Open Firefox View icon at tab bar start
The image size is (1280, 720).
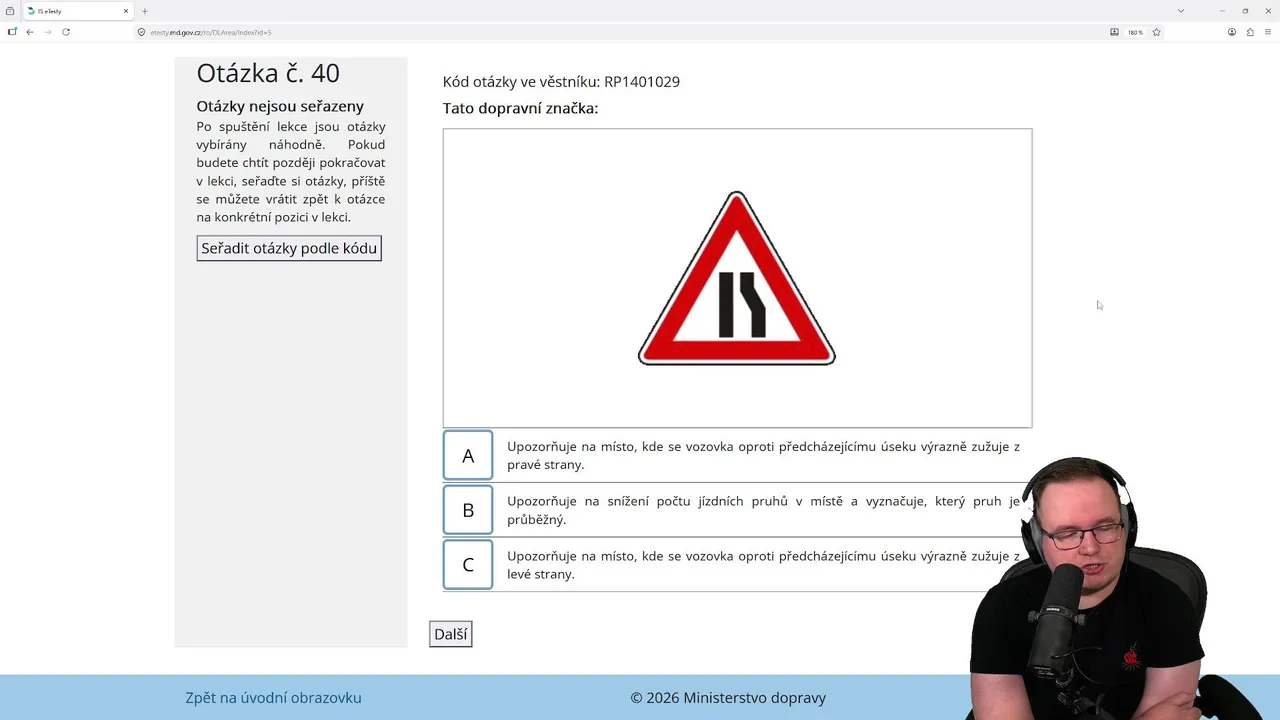click(10, 11)
